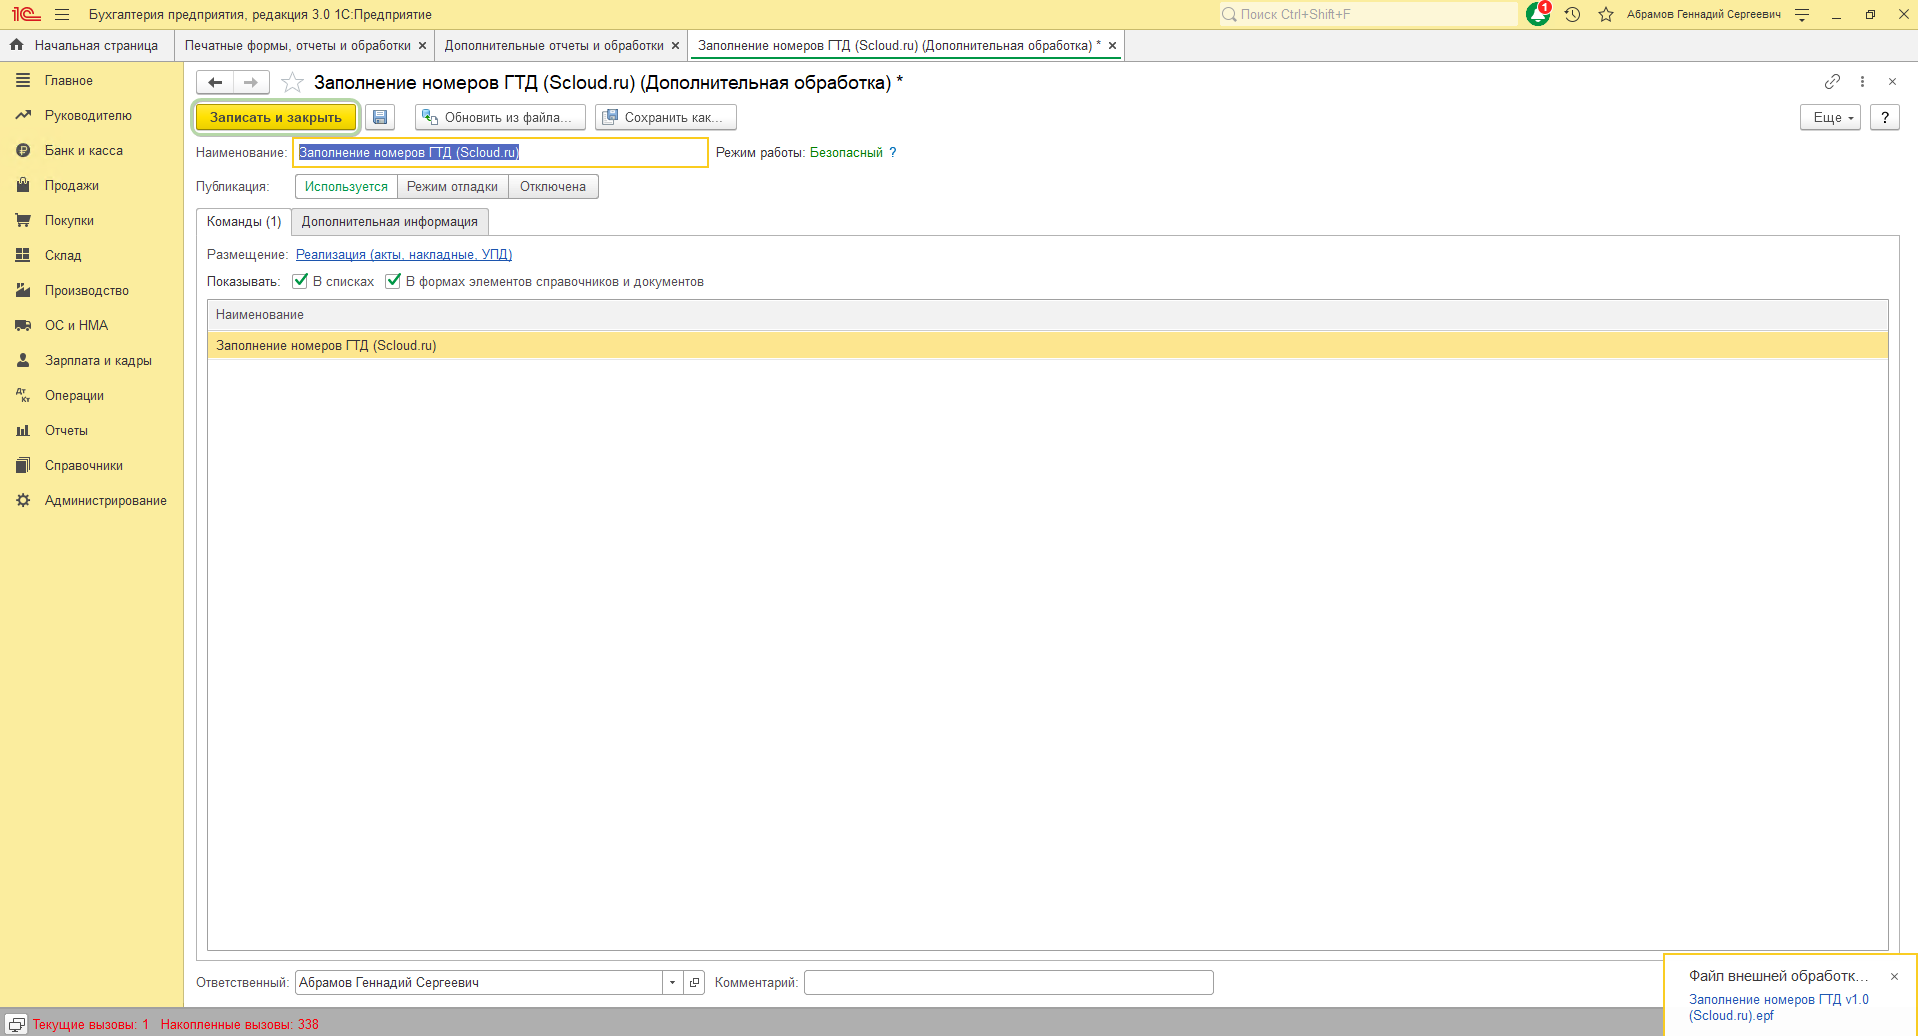Open notifications bell icon
Viewport: 1918px width, 1036px height.
(x=1538, y=14)
